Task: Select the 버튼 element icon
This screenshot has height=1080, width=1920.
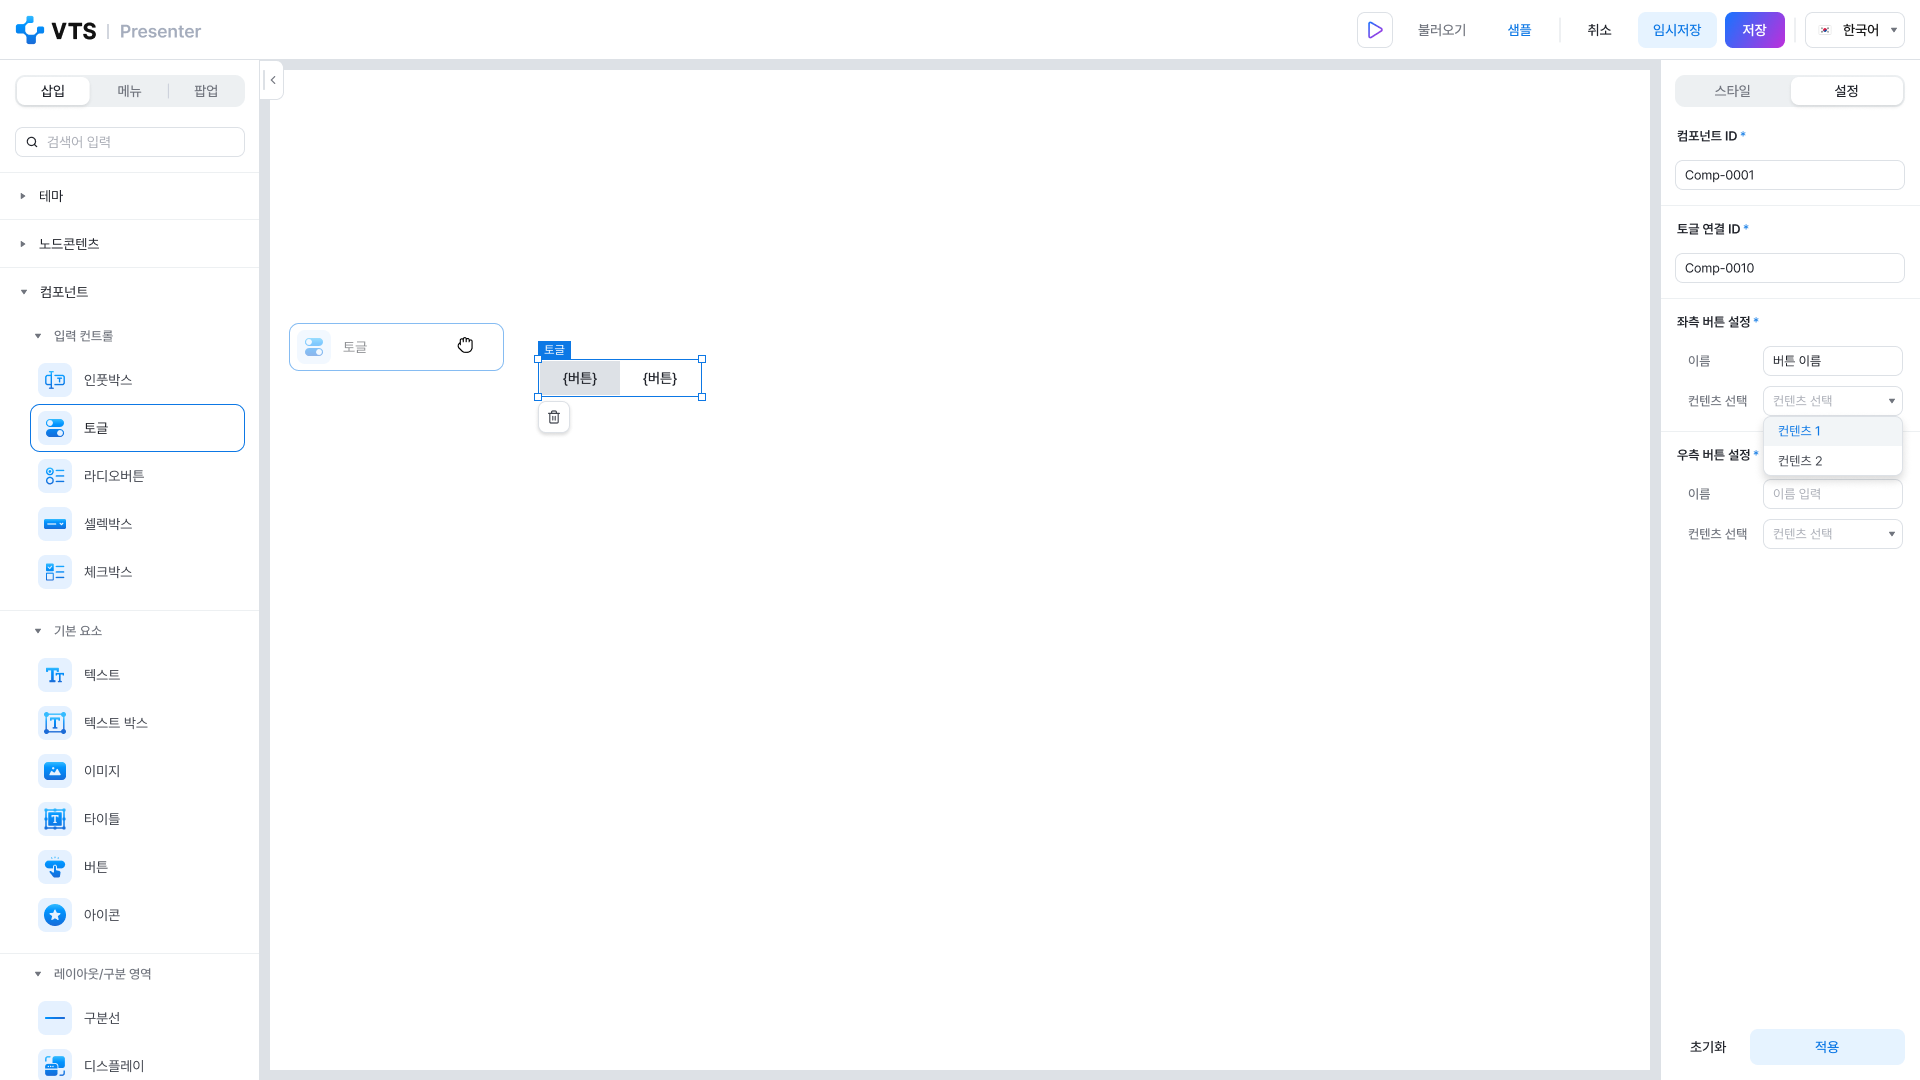Action: point(55,867)
